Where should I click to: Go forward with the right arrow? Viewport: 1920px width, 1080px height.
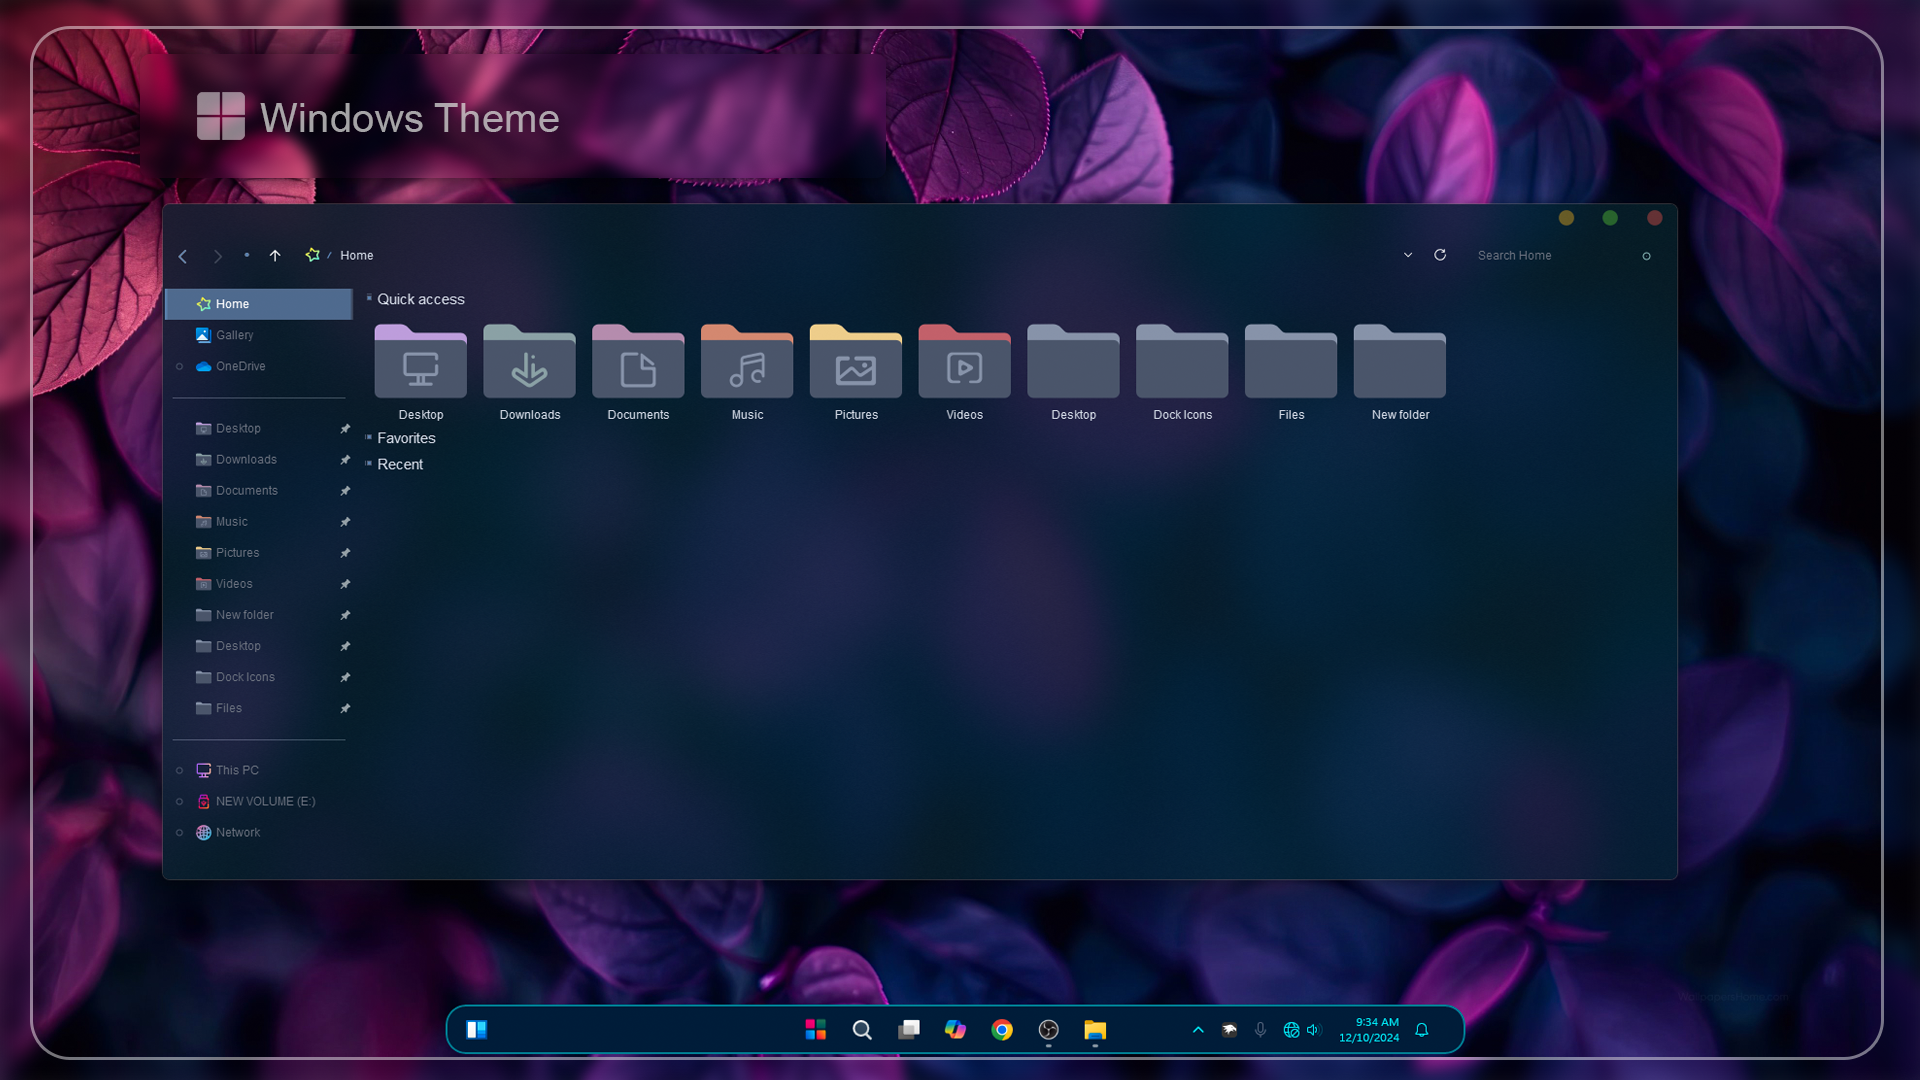[x=217, y=256]
